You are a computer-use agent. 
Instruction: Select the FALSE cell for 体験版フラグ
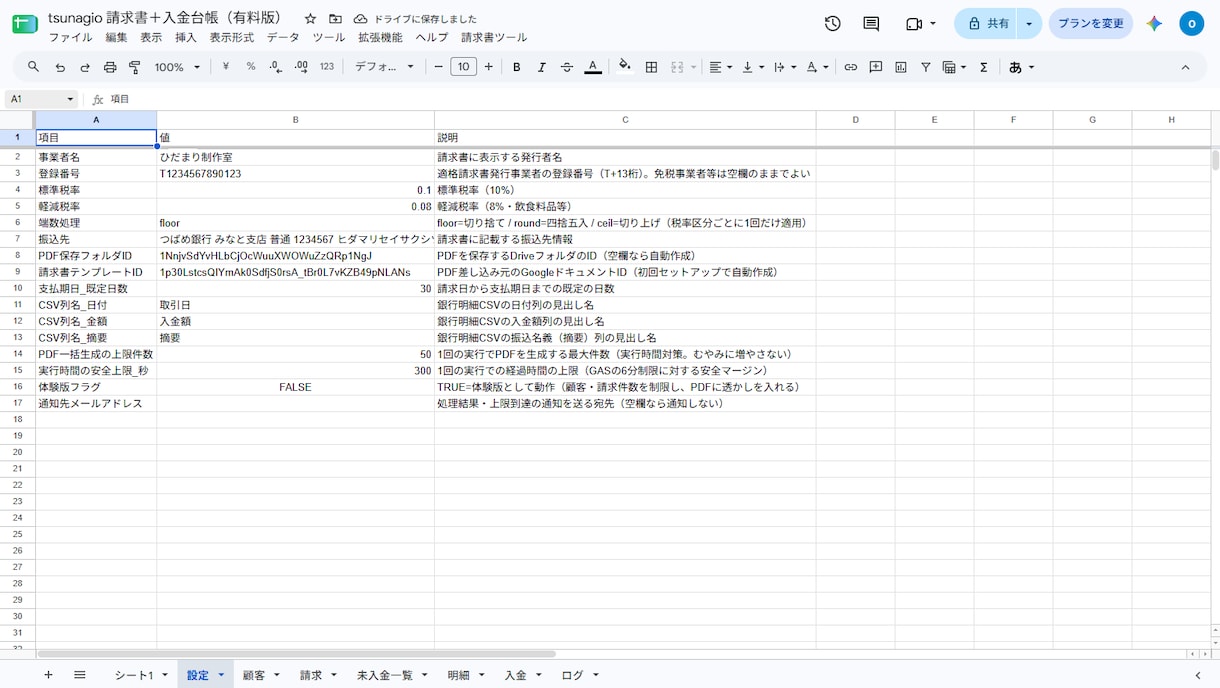pos(295,387)
